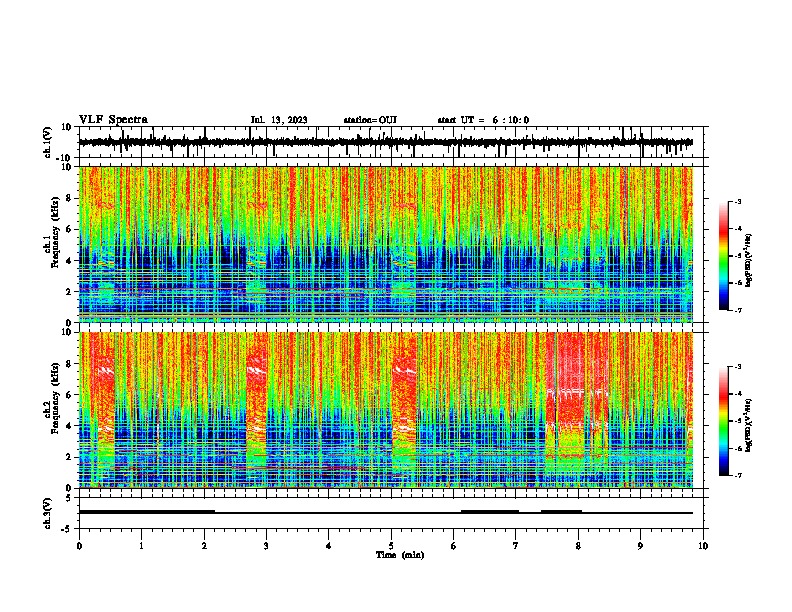The image size is (792, 612).
Task: Click time axis tick label "2"
Action: tap(204, 546)
